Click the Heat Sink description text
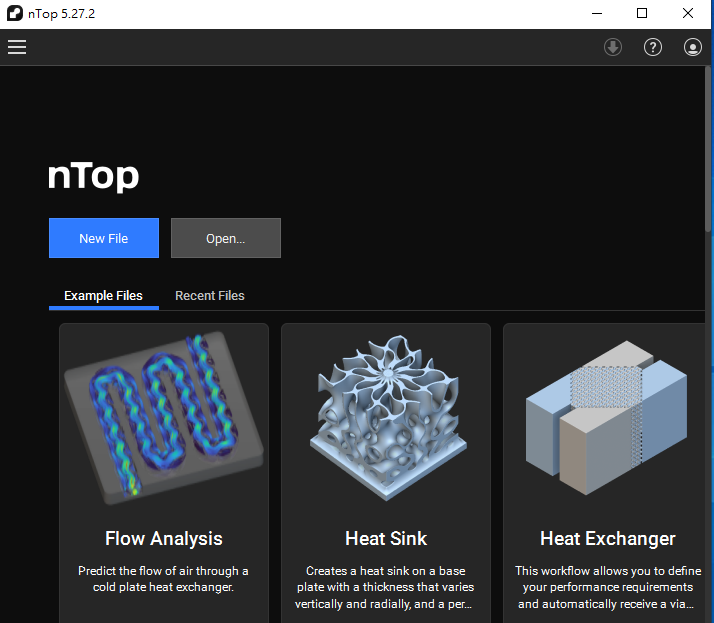Viewport: 714px width, 623px height. pos(385,587)
